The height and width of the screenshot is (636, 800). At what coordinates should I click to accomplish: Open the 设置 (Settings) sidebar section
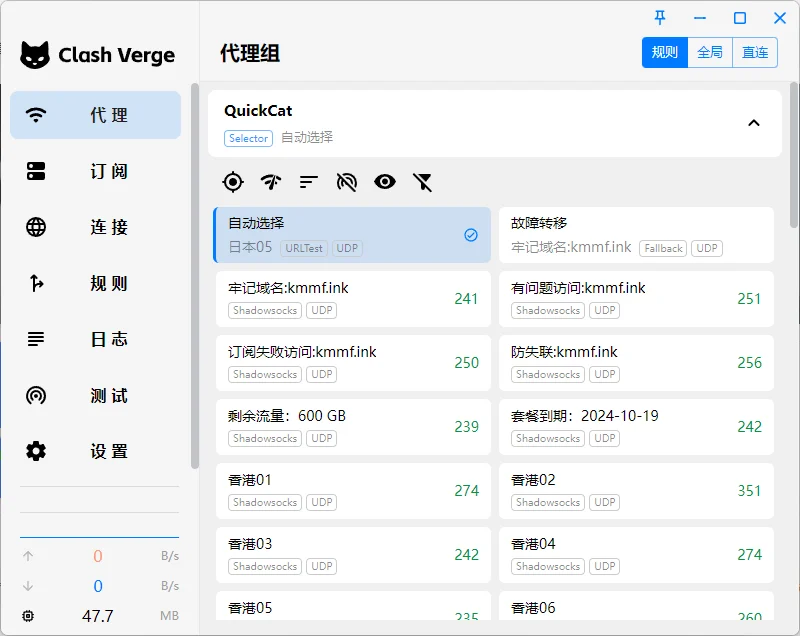coord(97,451)
